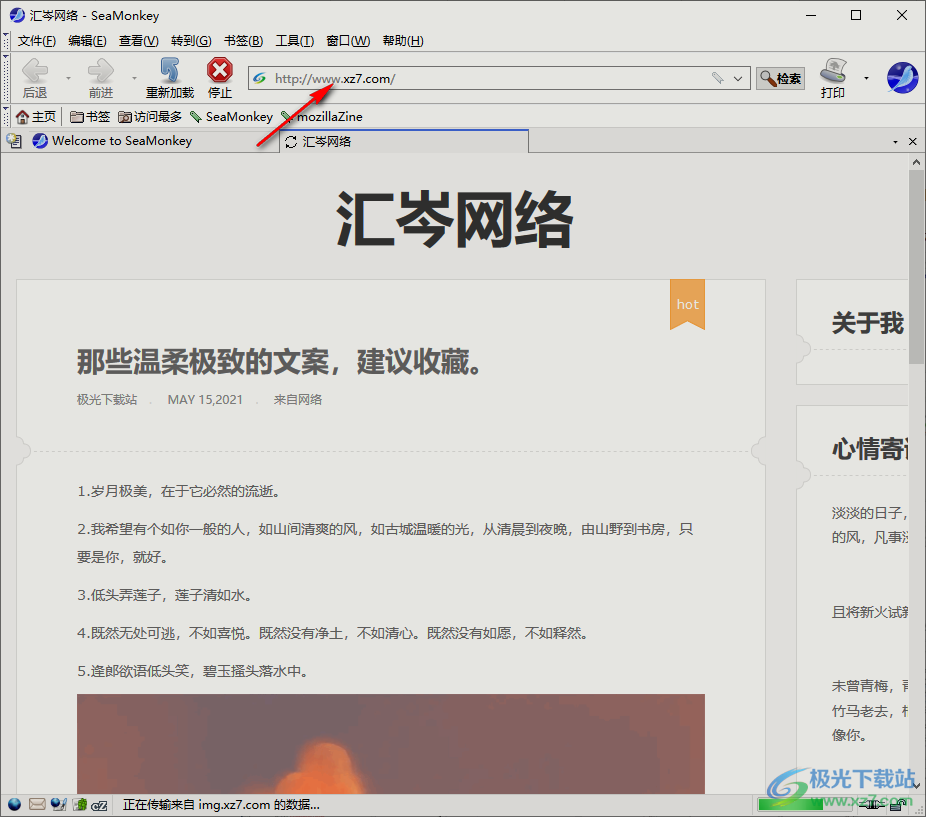926x817 pixels.
Task: Click the vertical scrollbar thumb
Action: 916,266
